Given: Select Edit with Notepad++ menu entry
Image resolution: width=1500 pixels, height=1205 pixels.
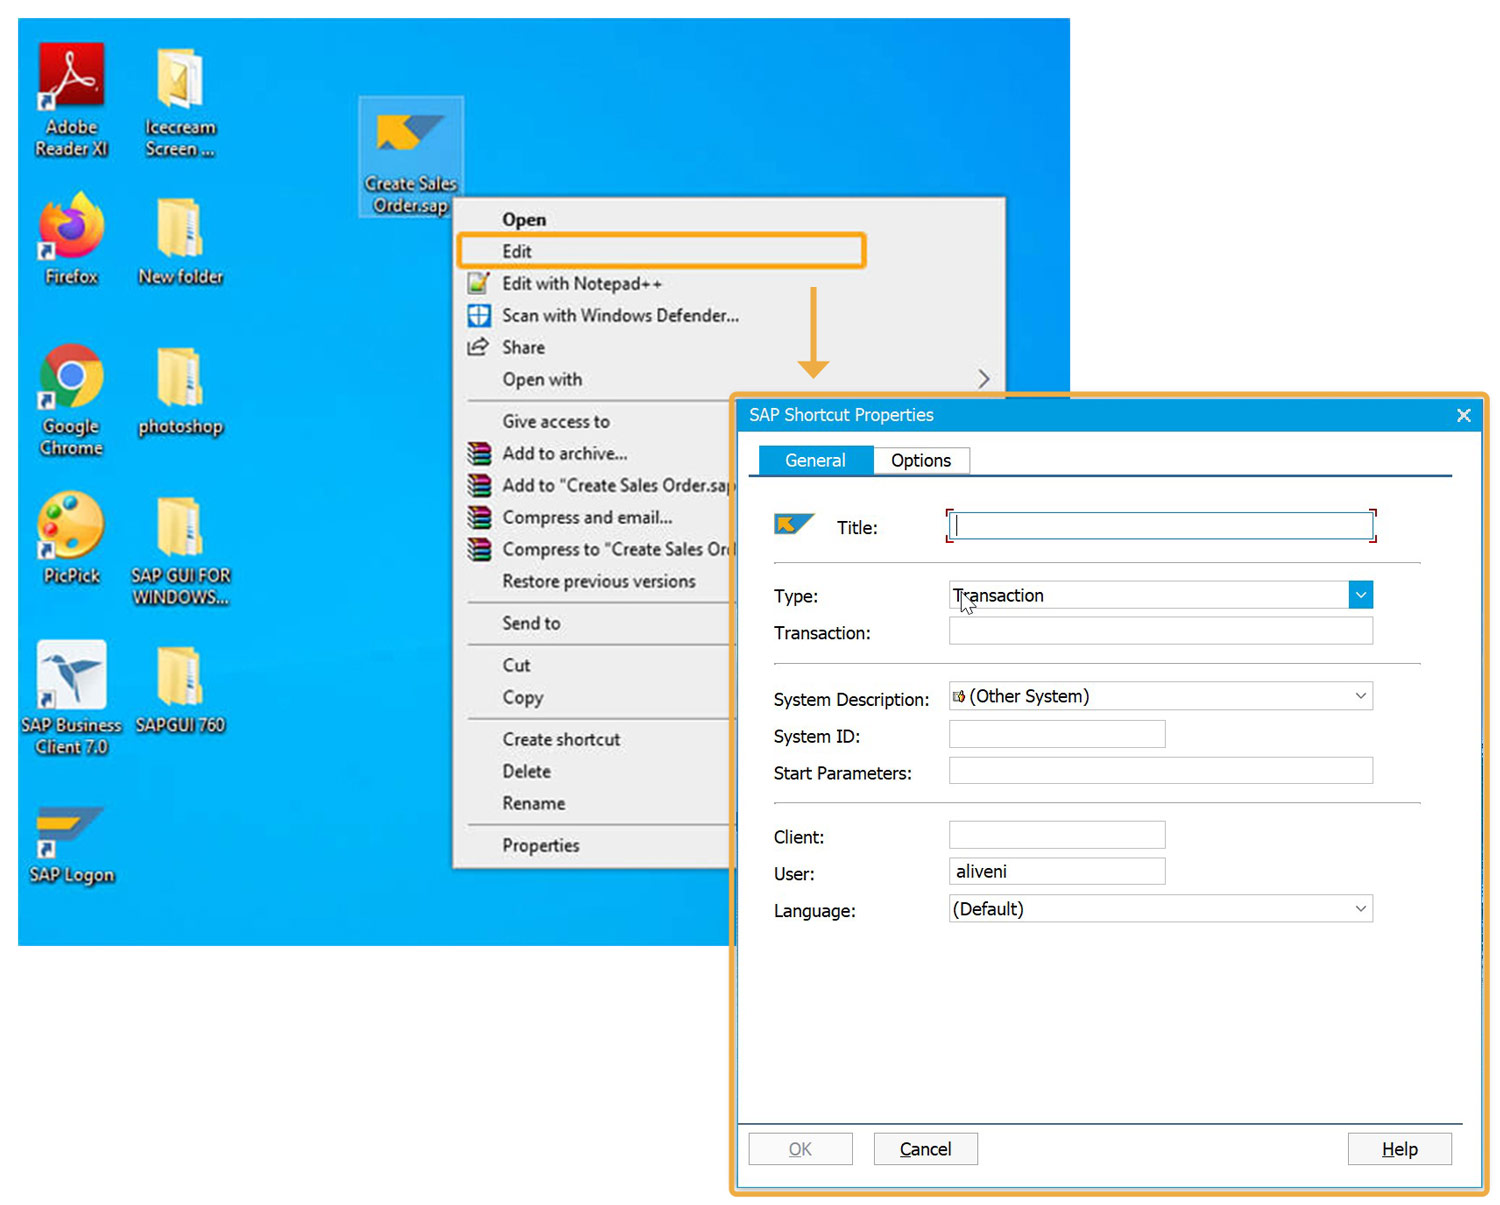Looking at the screenshot, I should [581, 284].
